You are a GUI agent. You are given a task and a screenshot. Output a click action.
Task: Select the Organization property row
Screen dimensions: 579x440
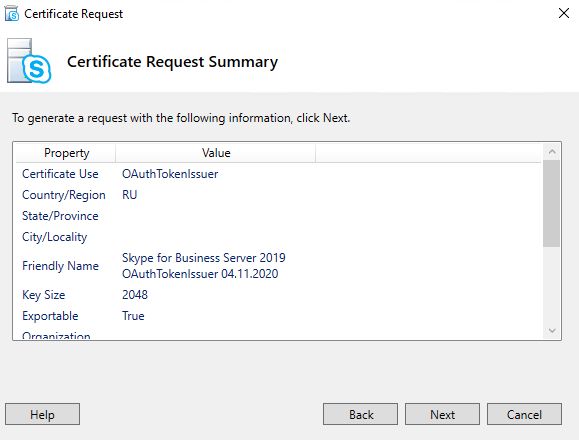[56, 335]
